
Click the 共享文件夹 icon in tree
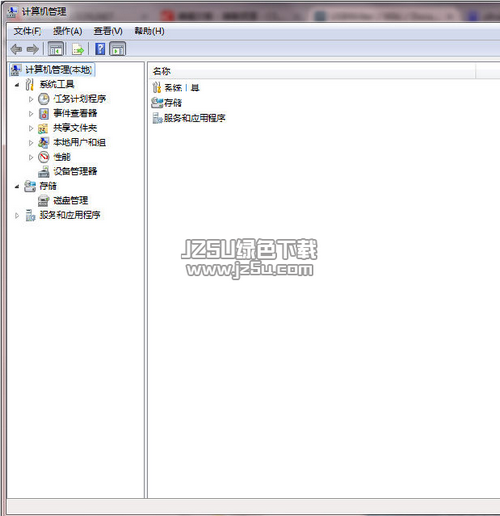pos(43,128)
